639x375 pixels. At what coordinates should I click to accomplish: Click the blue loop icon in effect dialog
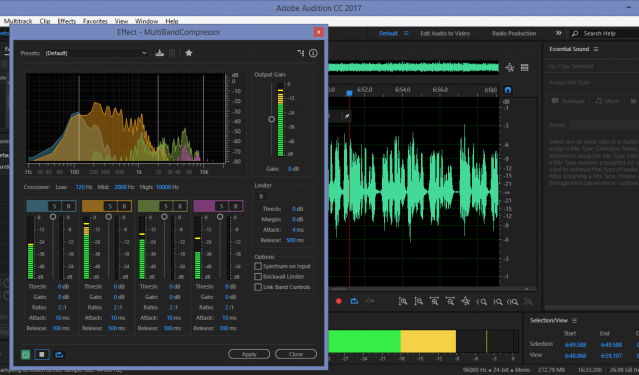pyautogui.click(x=59, y=354)
